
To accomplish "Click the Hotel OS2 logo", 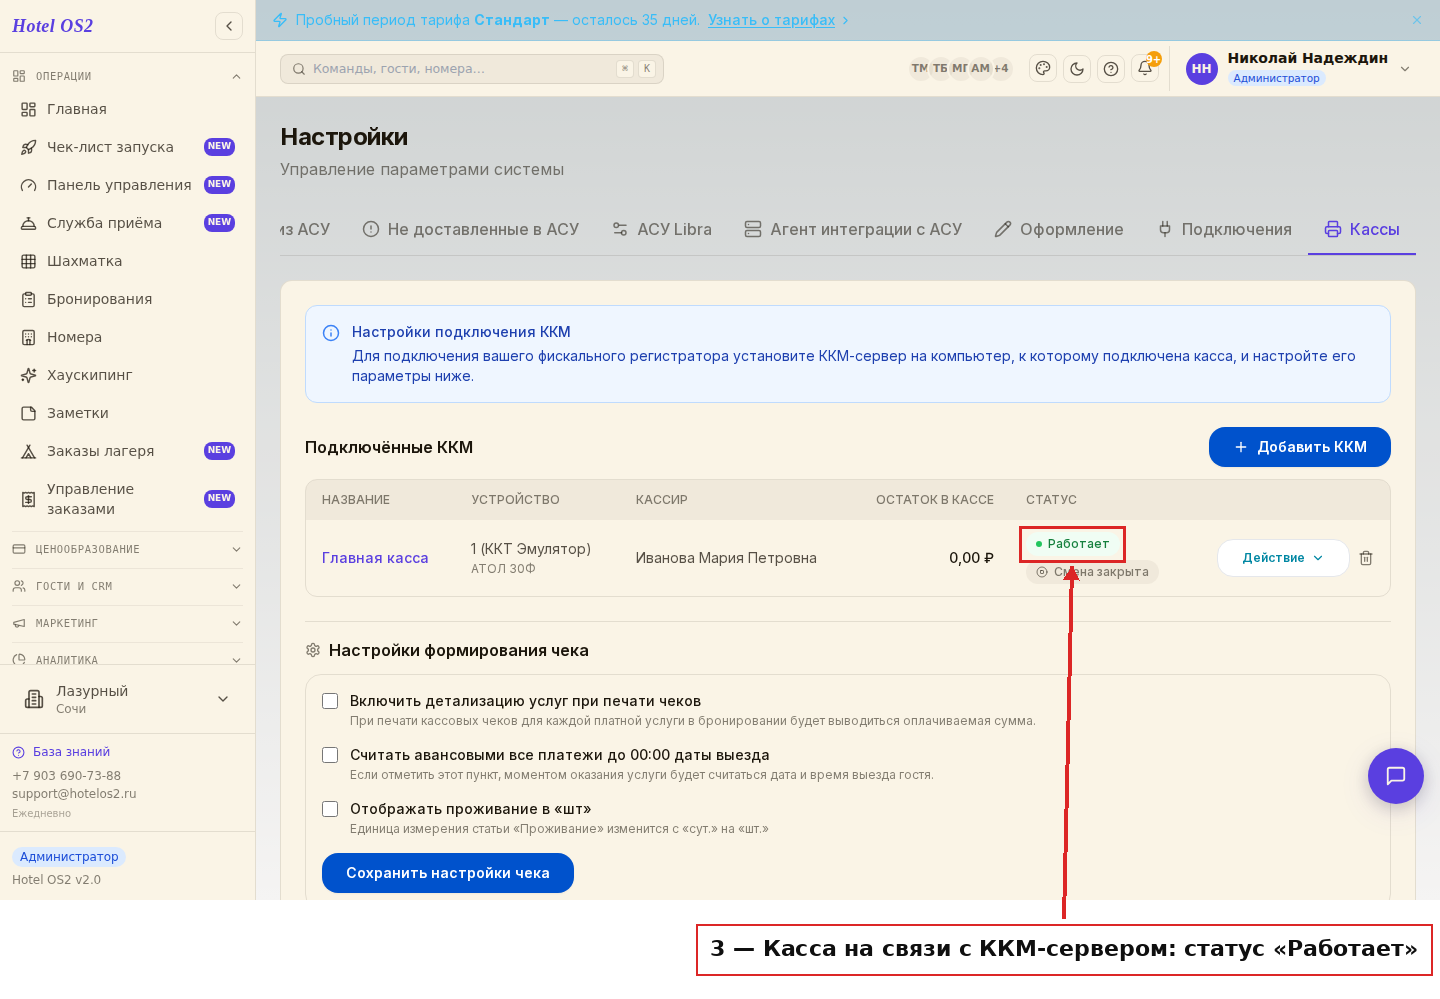I will click(52, 26).
